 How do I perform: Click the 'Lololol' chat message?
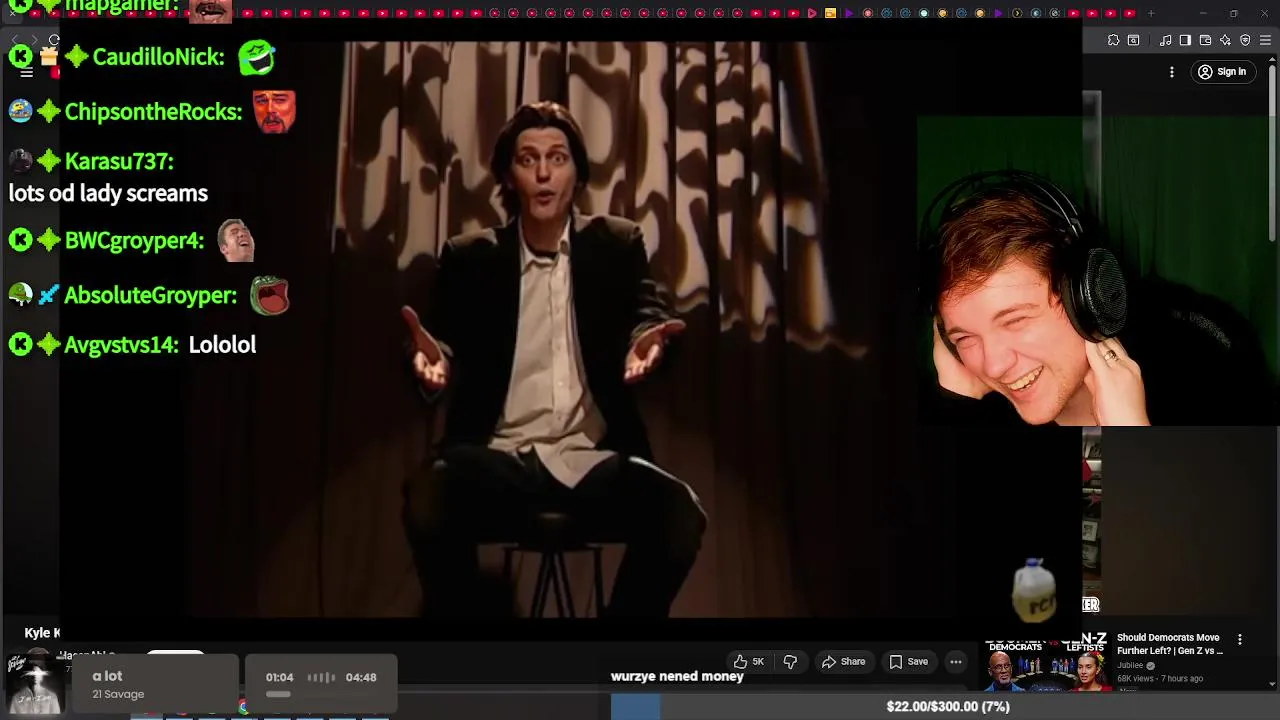(x=222, y=345)
